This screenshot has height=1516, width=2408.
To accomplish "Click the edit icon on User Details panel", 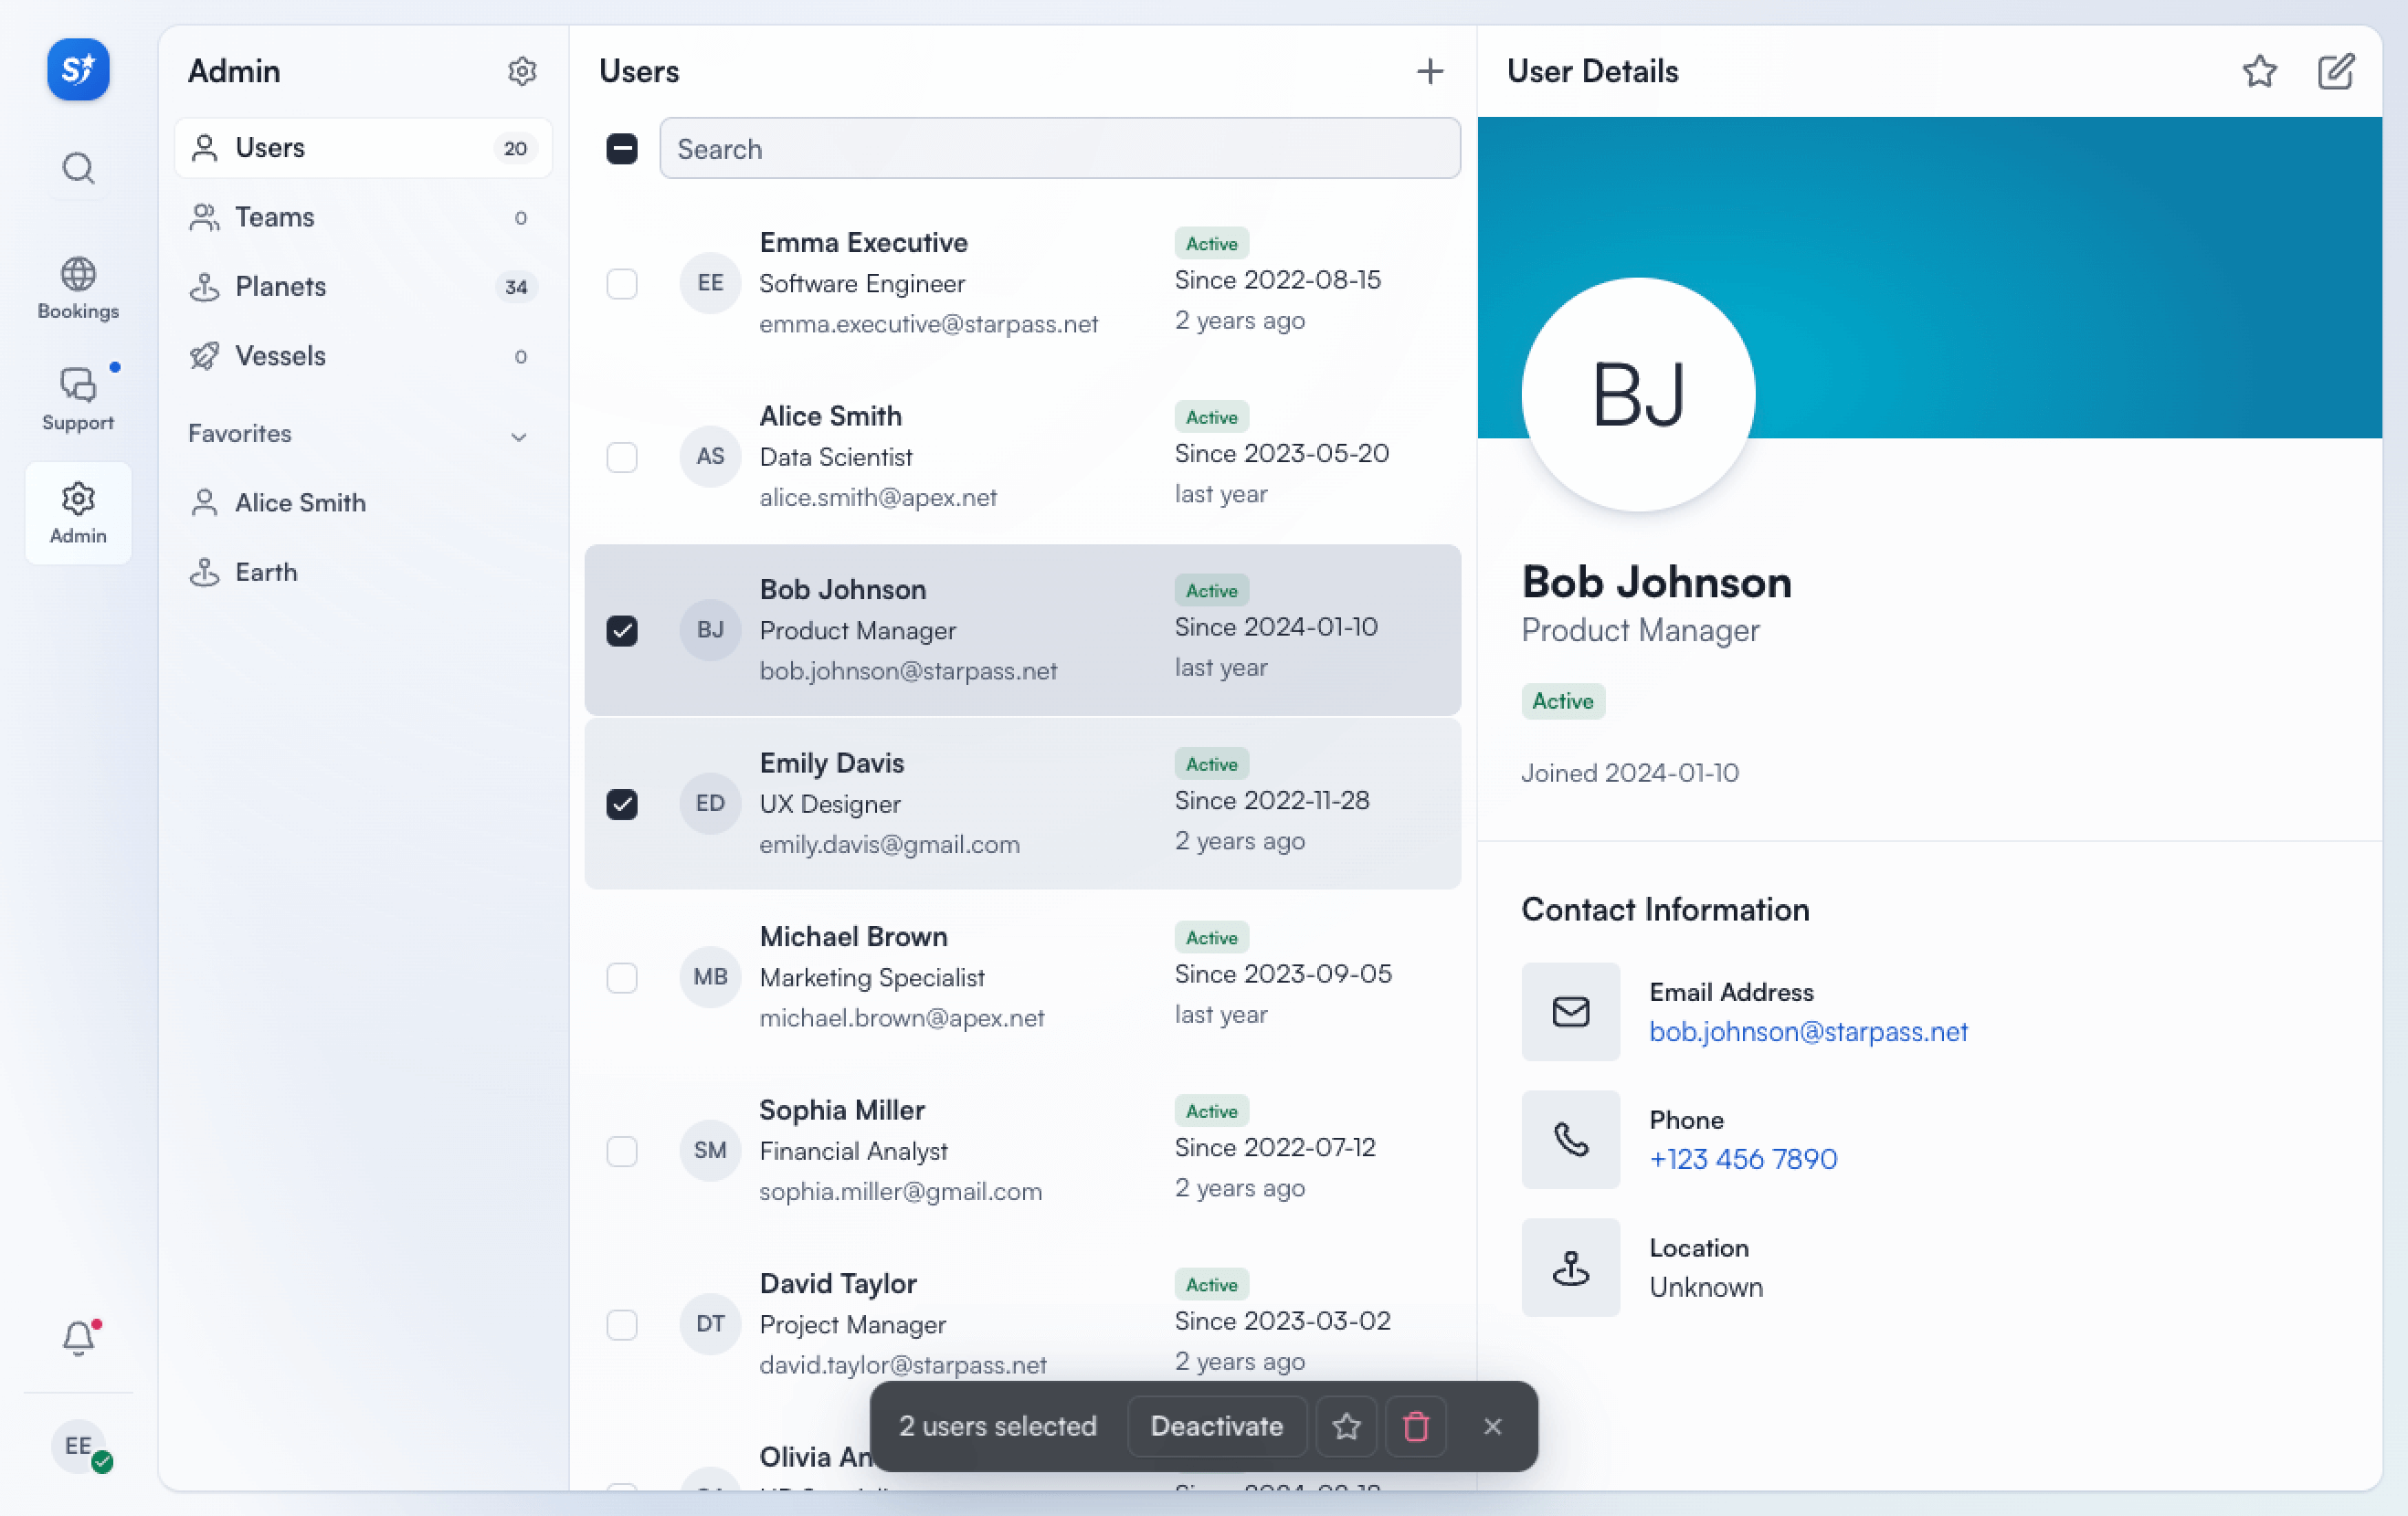I will pyautogui.click(x=2335, y=71).
